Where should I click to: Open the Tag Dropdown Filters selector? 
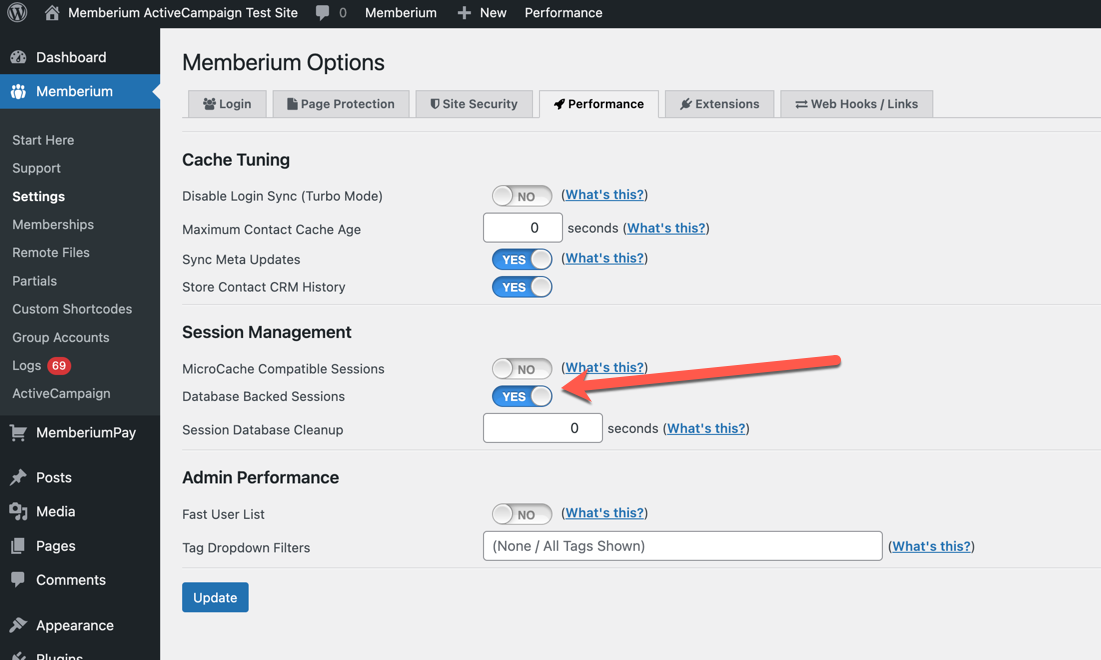coord(683,546)
